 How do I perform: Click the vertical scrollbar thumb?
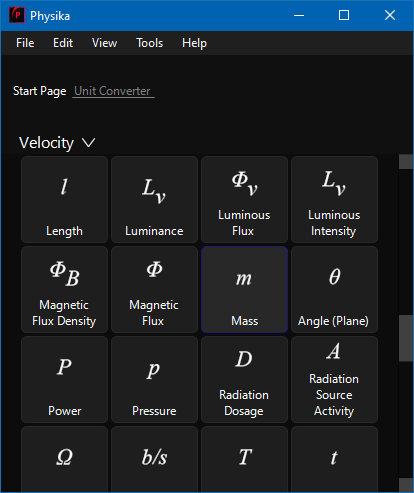406,338
